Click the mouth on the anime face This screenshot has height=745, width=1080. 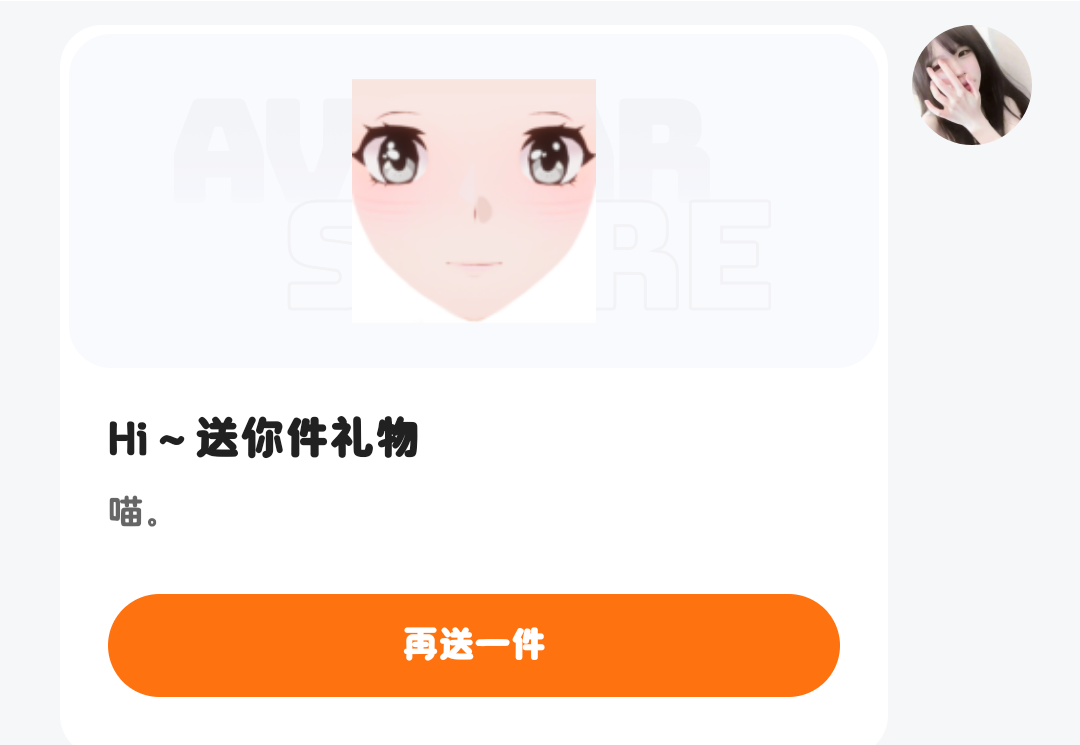pyautogui.click(x=474, y=264)
